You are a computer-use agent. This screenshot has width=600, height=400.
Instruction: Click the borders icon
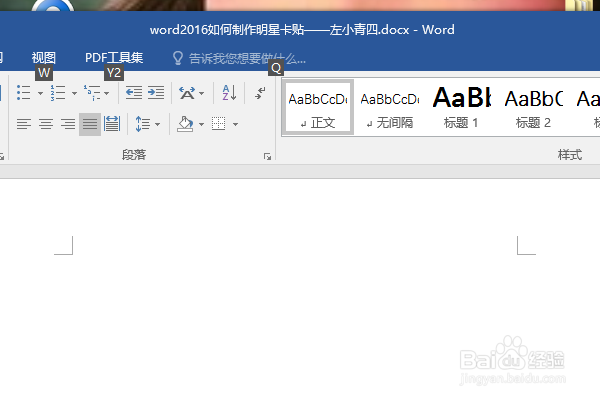pos(218,124)
